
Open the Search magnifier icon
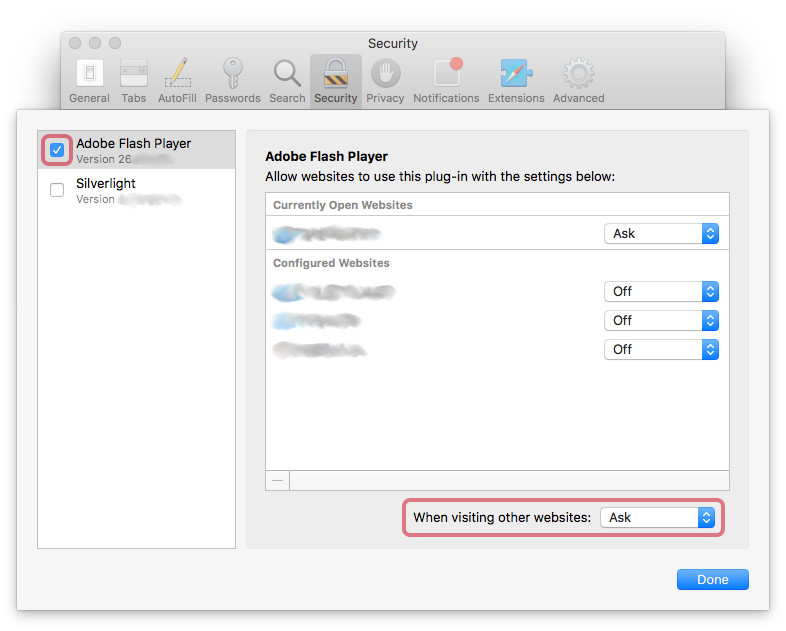coord(287,74)
